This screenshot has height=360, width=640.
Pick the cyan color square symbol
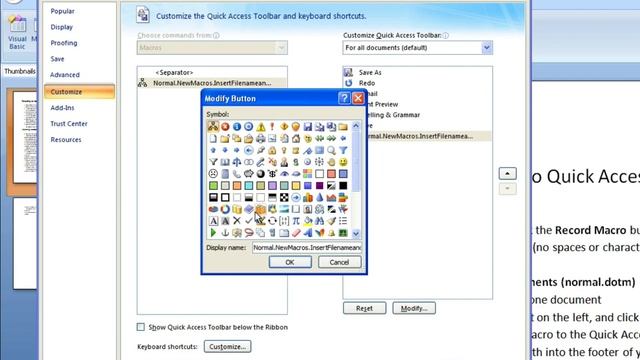coord(249,186)
